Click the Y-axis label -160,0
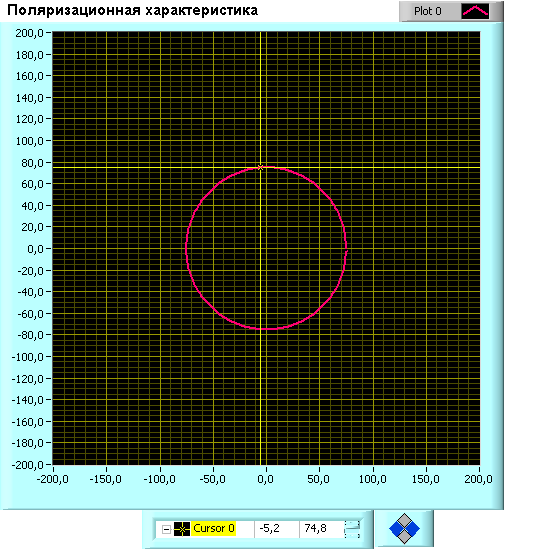Image resolution: width=556 pixels, height=549 pixels. tap(27, 422)
